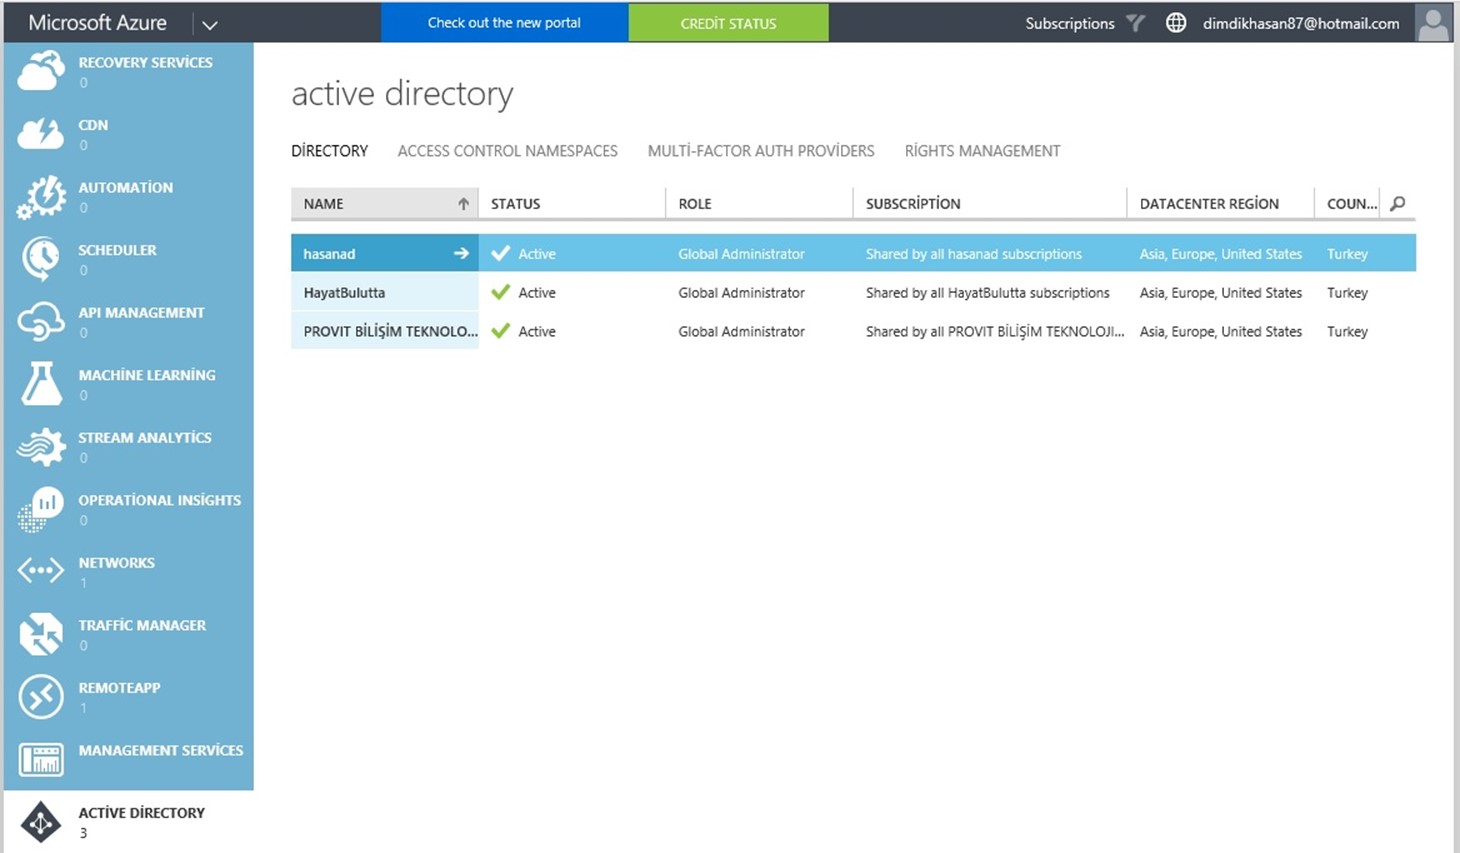The image size is (1460, 853).
Task: Sort by the Status column header
Action: click(515, 203)
